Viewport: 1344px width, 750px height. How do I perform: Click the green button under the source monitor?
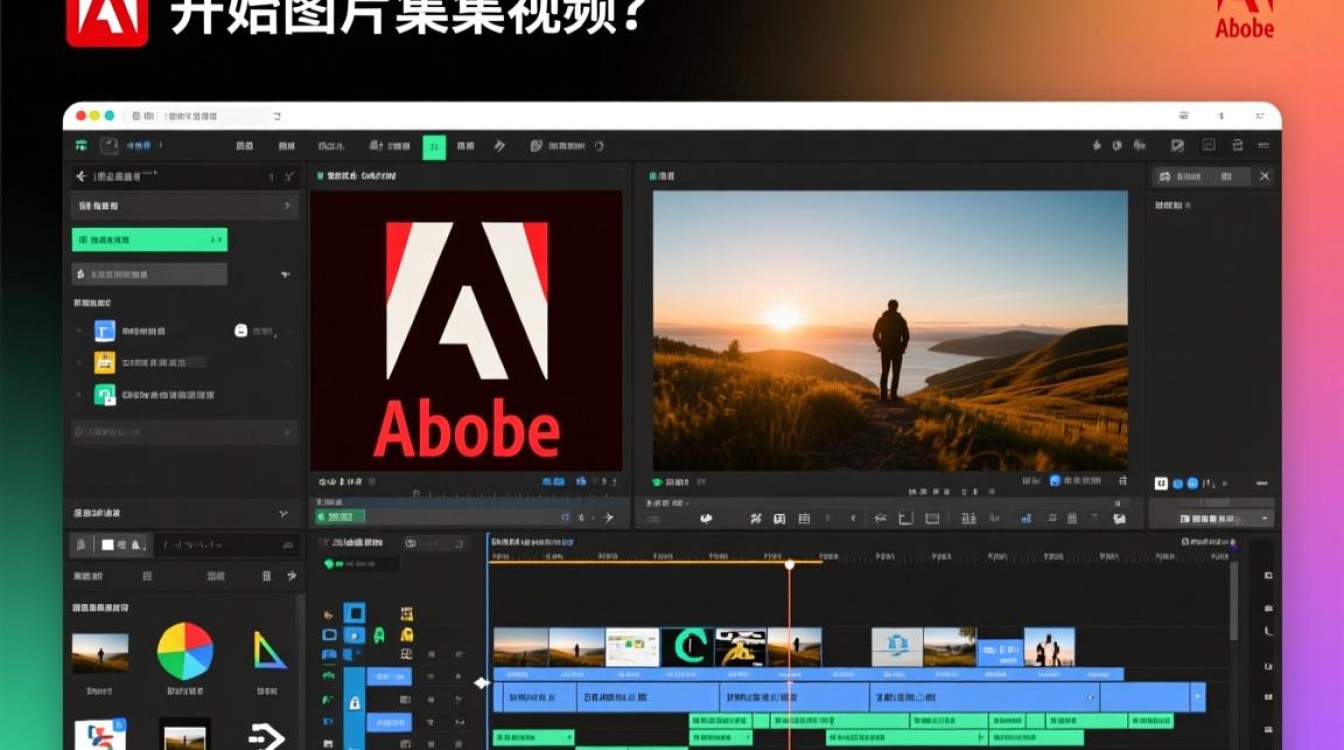point(340,517)
